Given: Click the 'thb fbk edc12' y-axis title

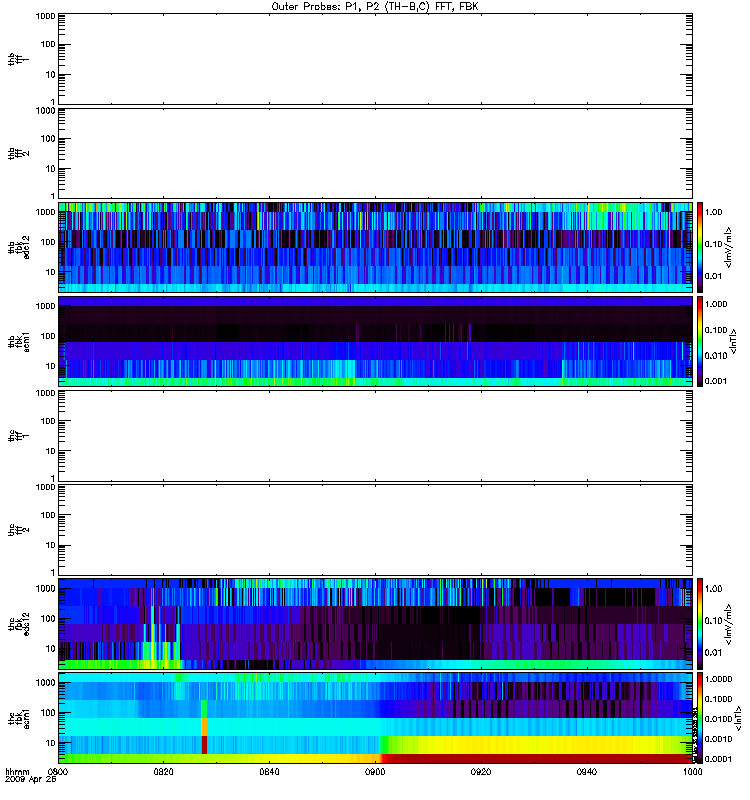Looking at the screenshot, I should tap(18, 247).
